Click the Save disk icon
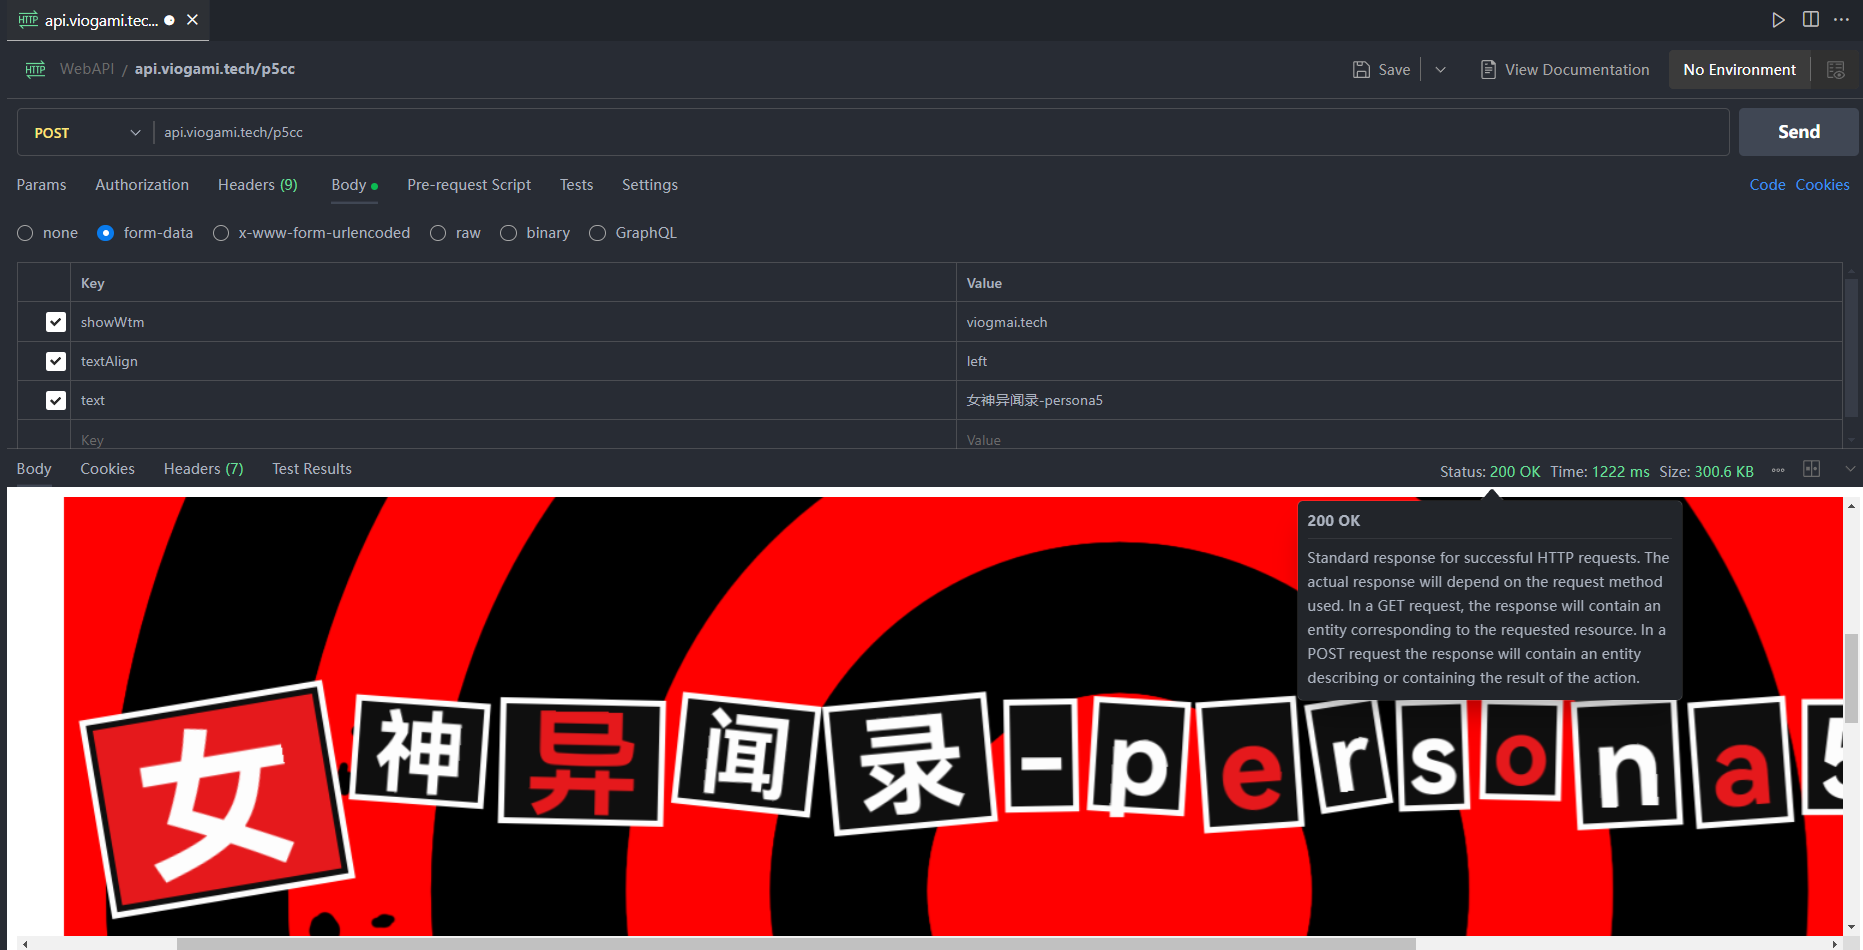1863x950 pixels. (x=1361, y=70)
